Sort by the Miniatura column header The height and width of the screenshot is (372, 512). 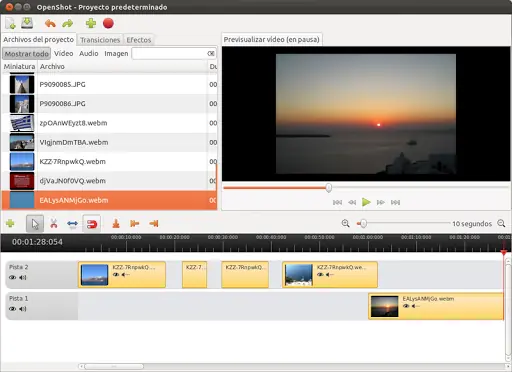tap(19, 67)
